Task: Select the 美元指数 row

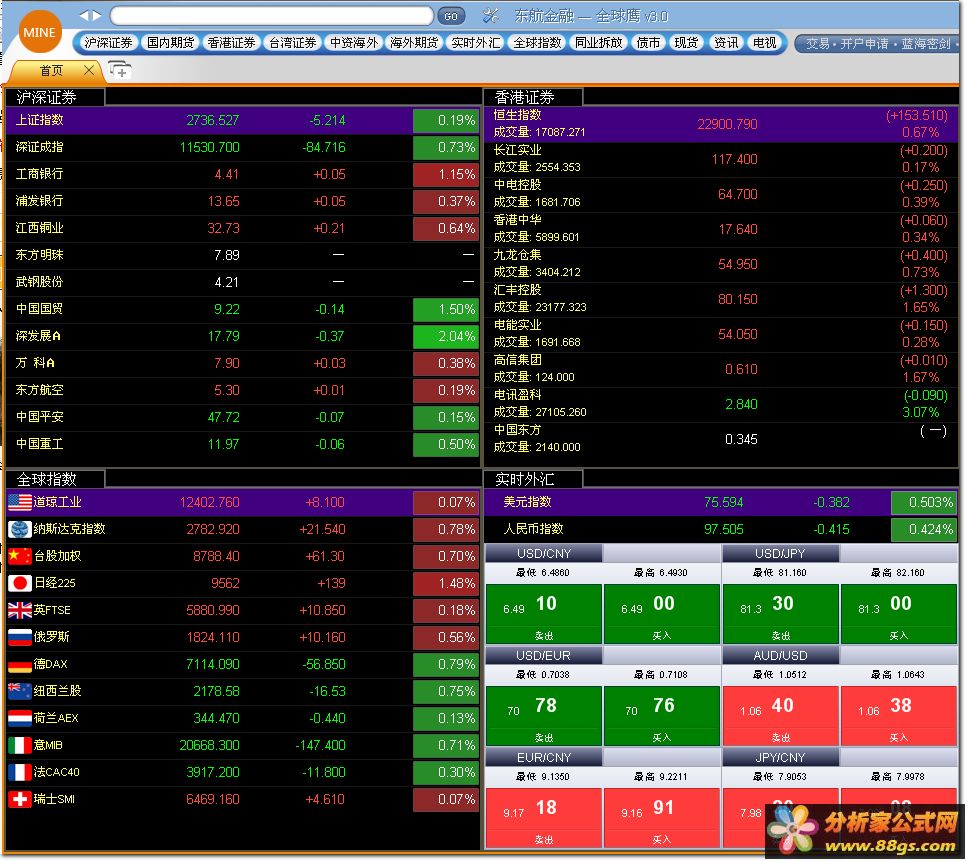Action: pos(722,503)
